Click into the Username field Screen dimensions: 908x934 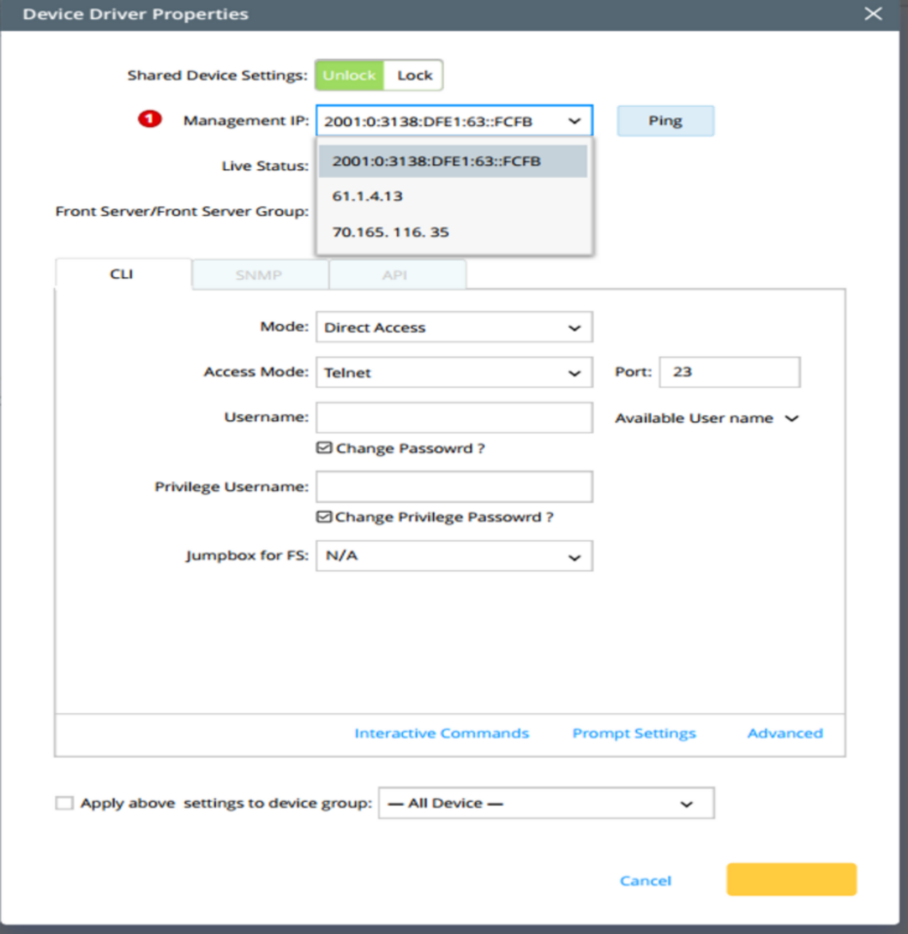coord(454,418)
